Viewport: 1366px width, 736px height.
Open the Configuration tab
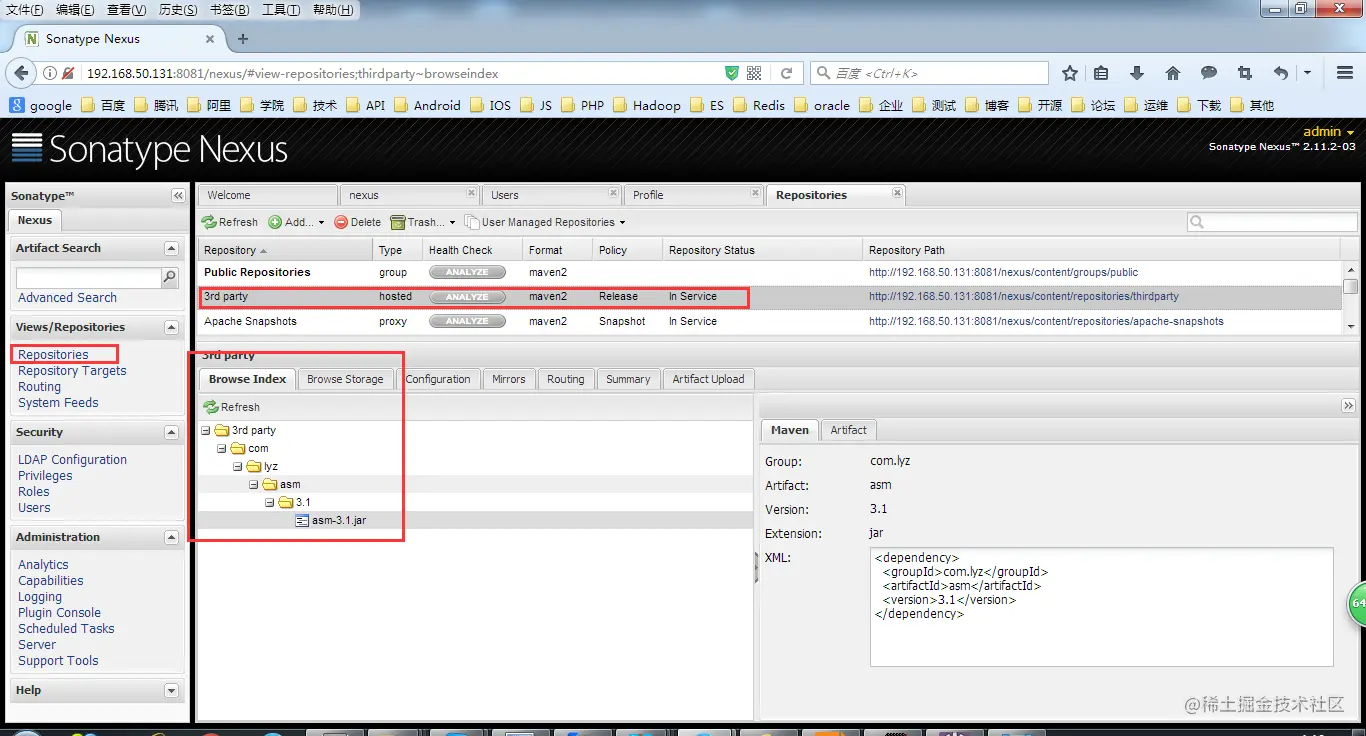click(438, 379)
